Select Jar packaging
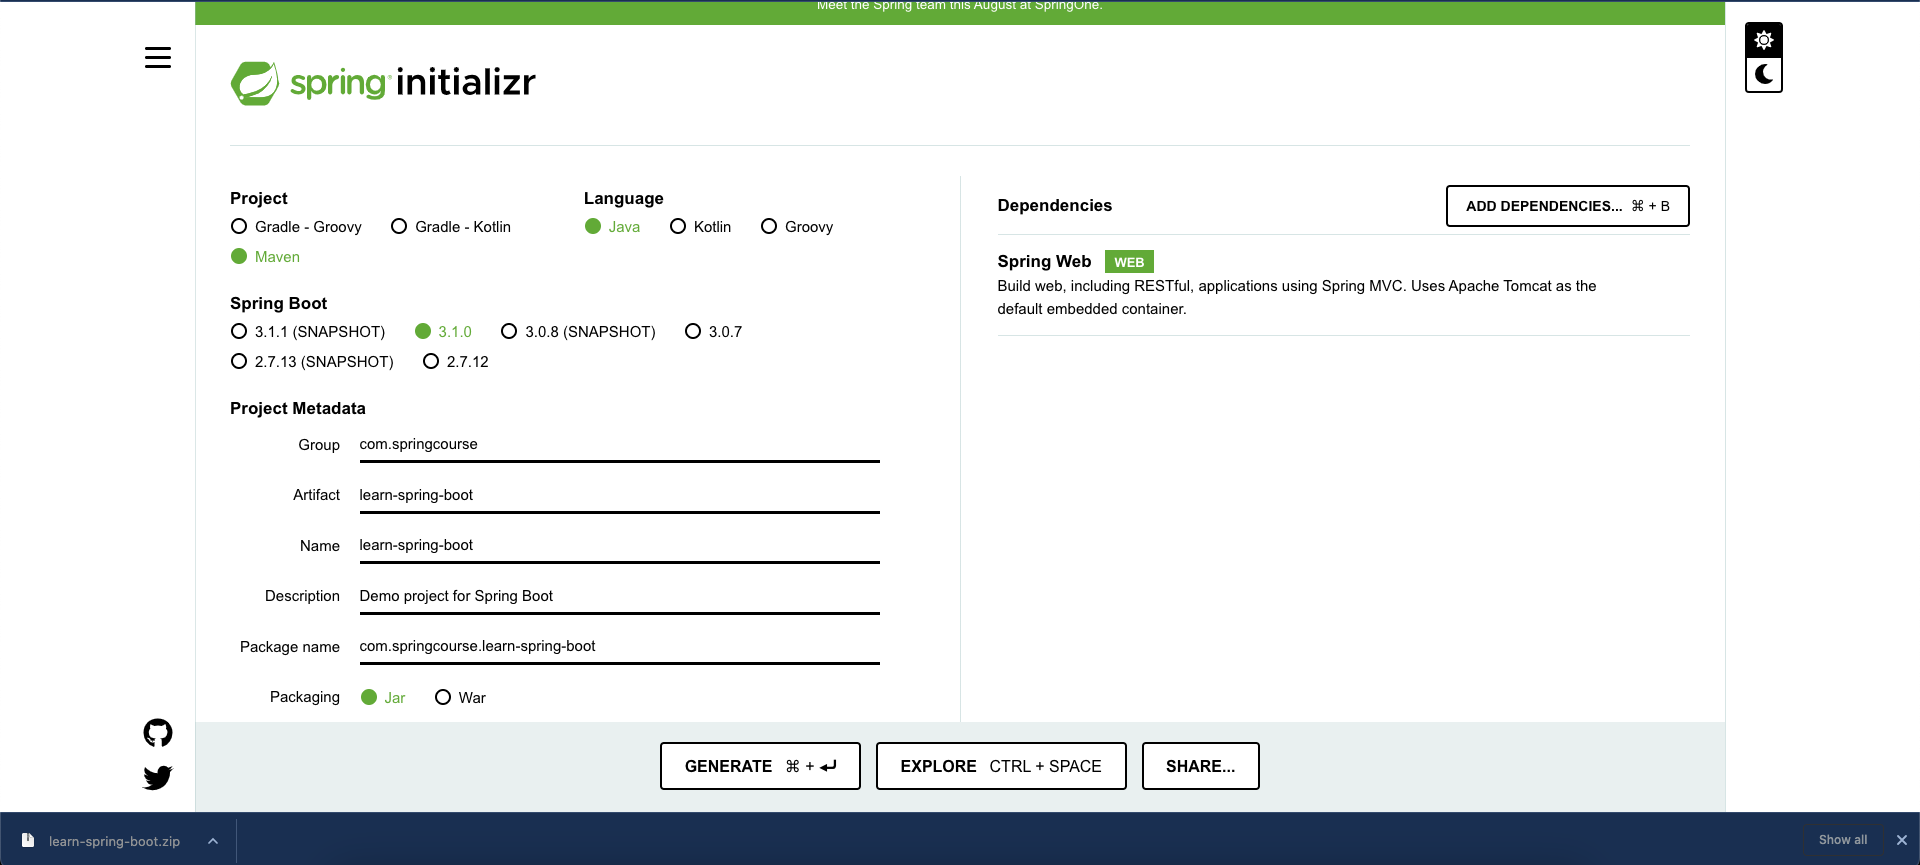 tap(383, 698)
